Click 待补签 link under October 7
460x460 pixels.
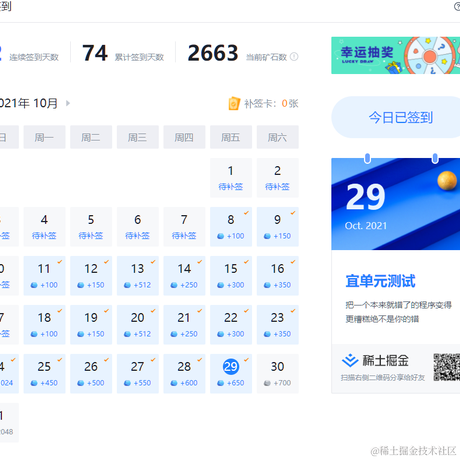point(184,236)
